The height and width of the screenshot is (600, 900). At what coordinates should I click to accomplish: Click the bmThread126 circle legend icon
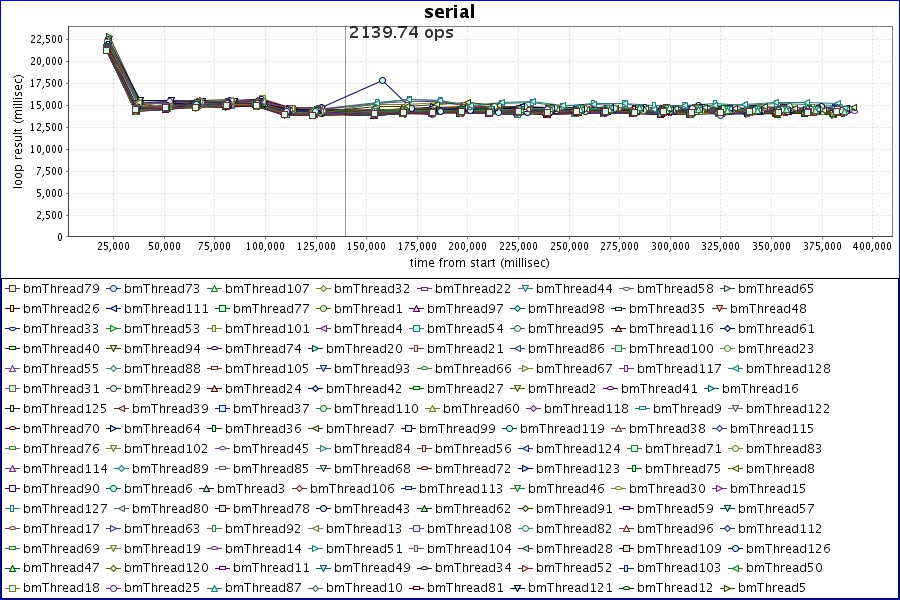[736, 549]
